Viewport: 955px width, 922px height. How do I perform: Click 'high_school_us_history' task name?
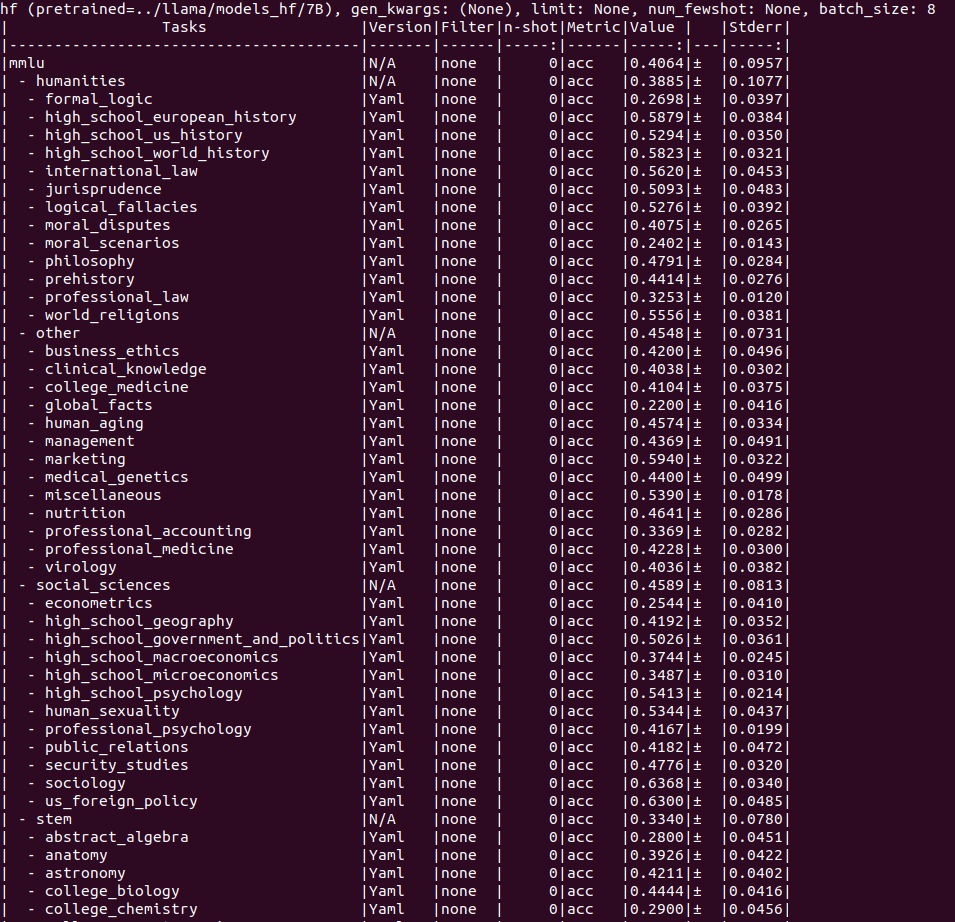tap(144, 135)
